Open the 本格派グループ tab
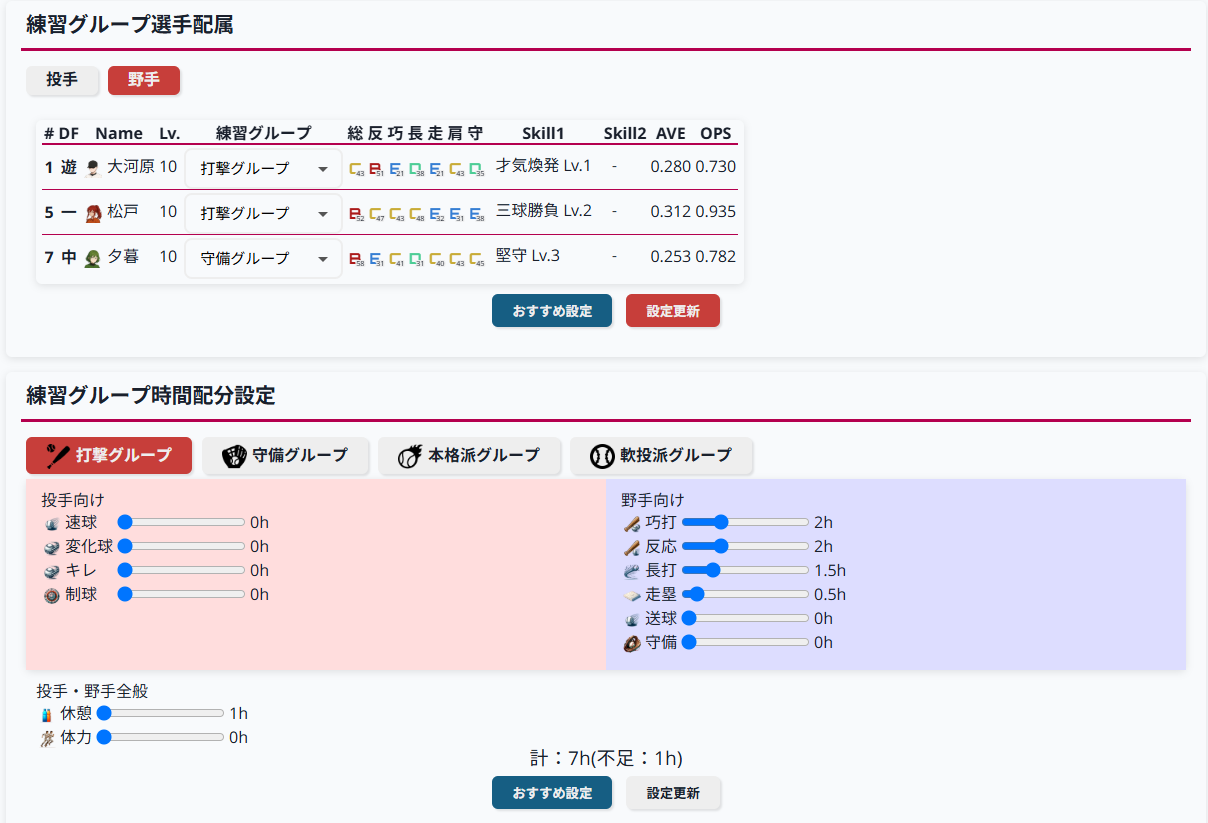 click(468, 456)
